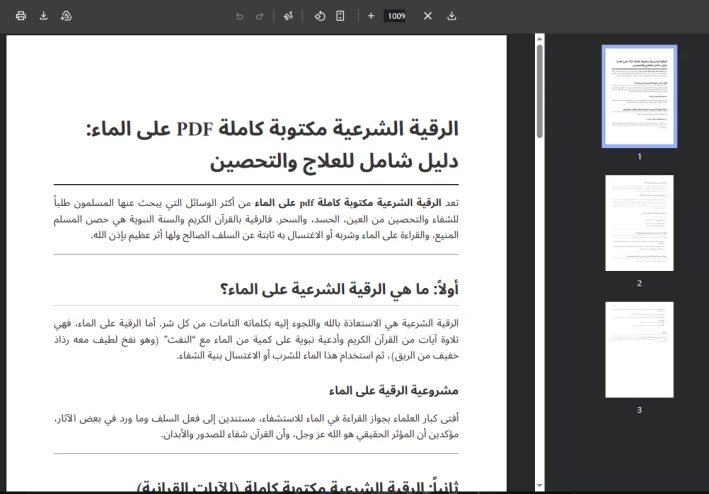Image resolution: width=709 pixels, height=494 pixels.
Task: Jump to page 3 thumbnail
Action: 639,350
